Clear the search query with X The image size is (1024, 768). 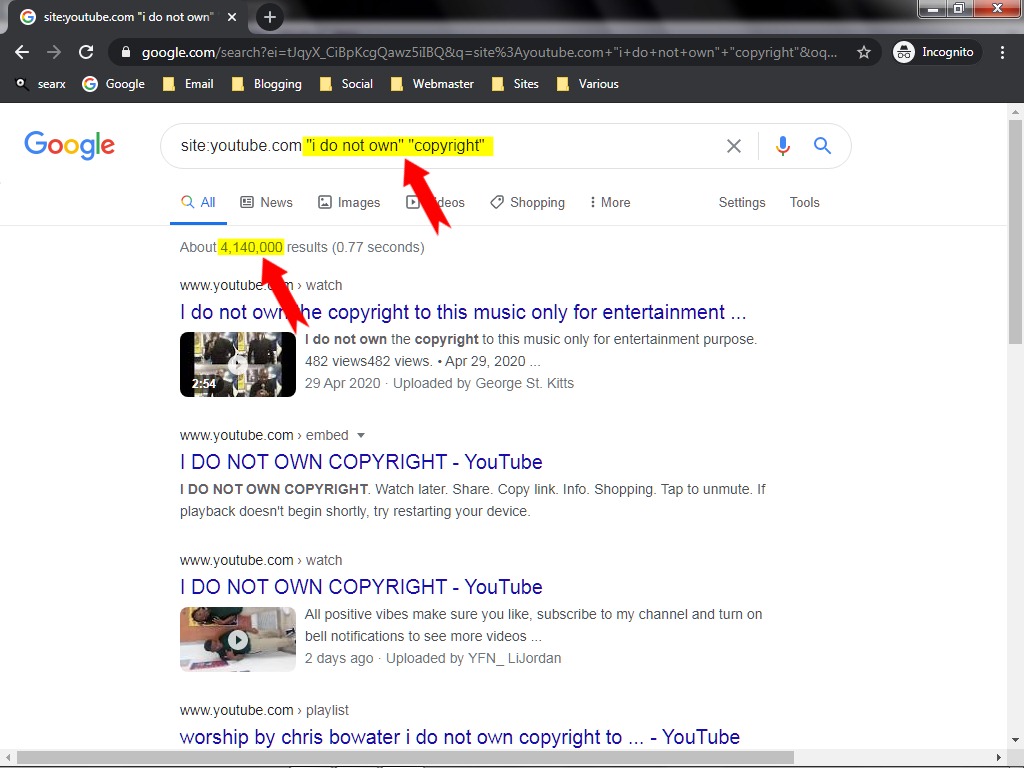[x=734, y=146]
